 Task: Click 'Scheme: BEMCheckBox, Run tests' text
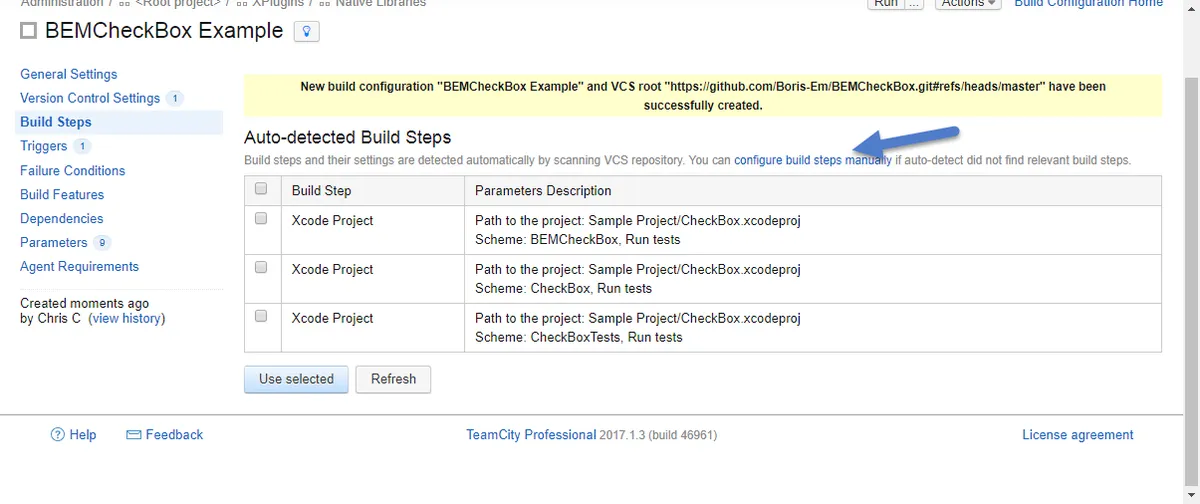[578, 239]
